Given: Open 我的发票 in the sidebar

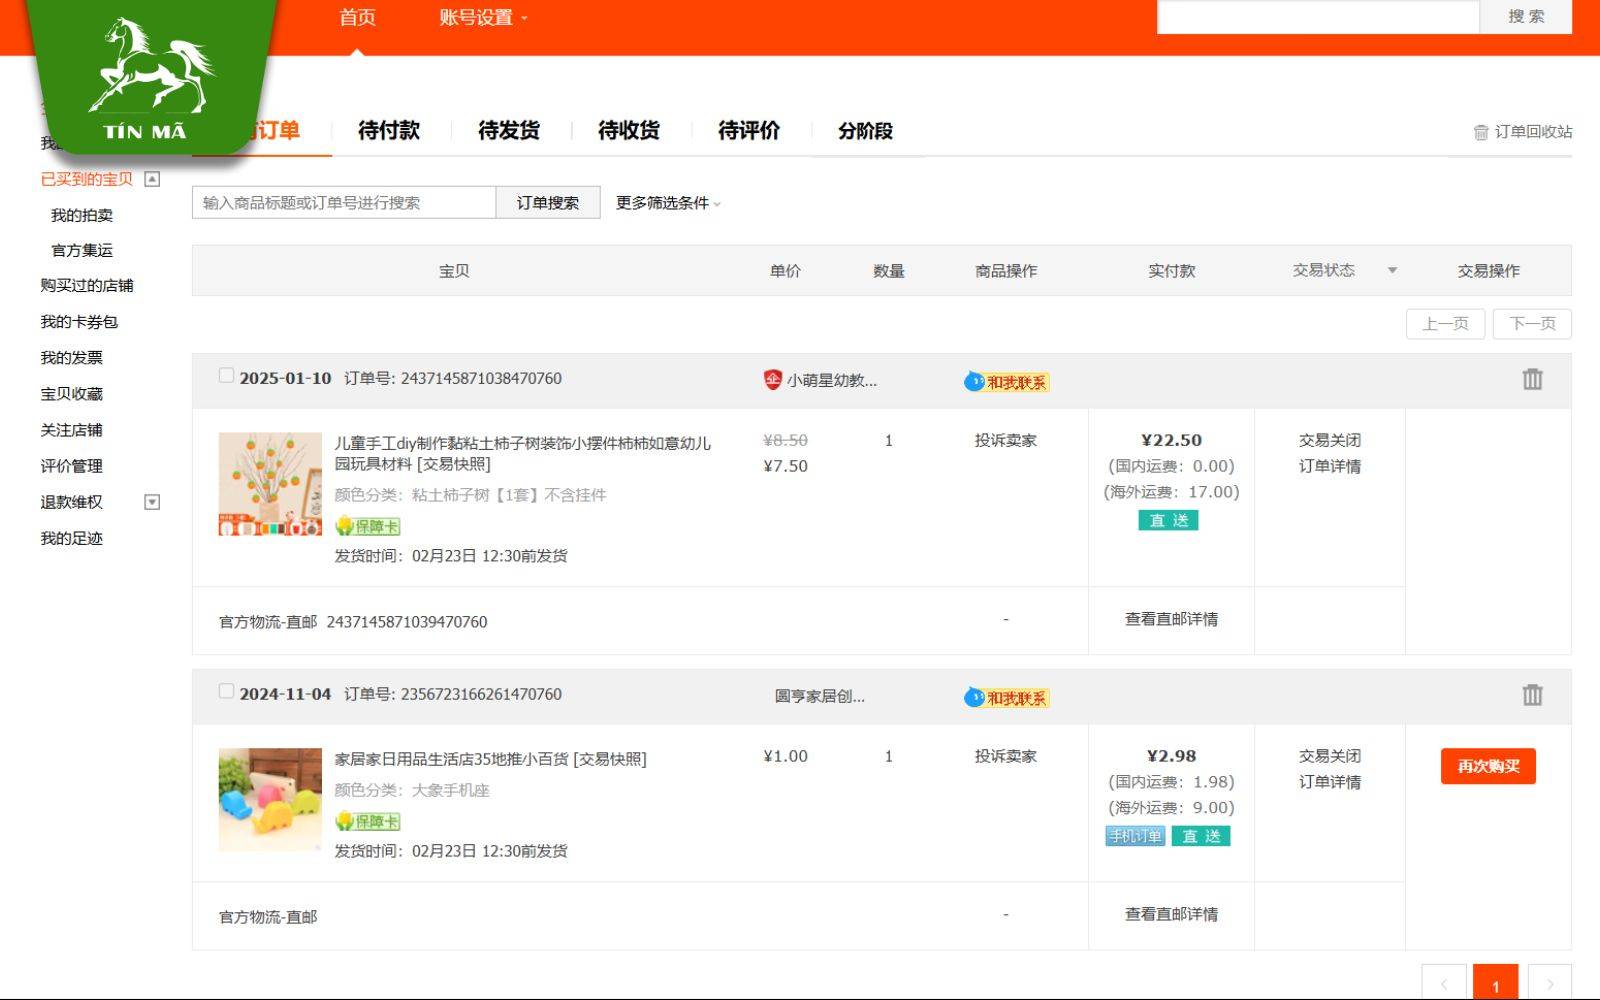Looking at the screenshot, I should tap(71, 358).
